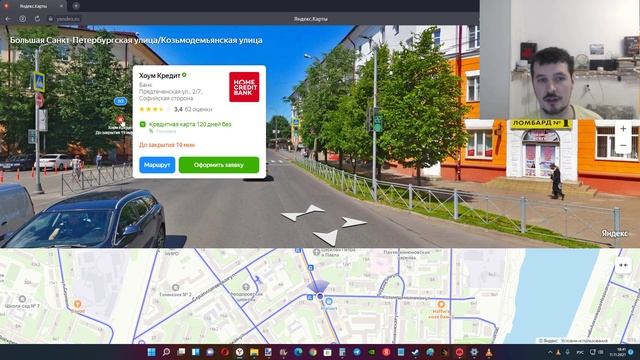Viewport: 640px width, 360px height.
Task: Open Windows taskbar search
Action: [166, 352]
